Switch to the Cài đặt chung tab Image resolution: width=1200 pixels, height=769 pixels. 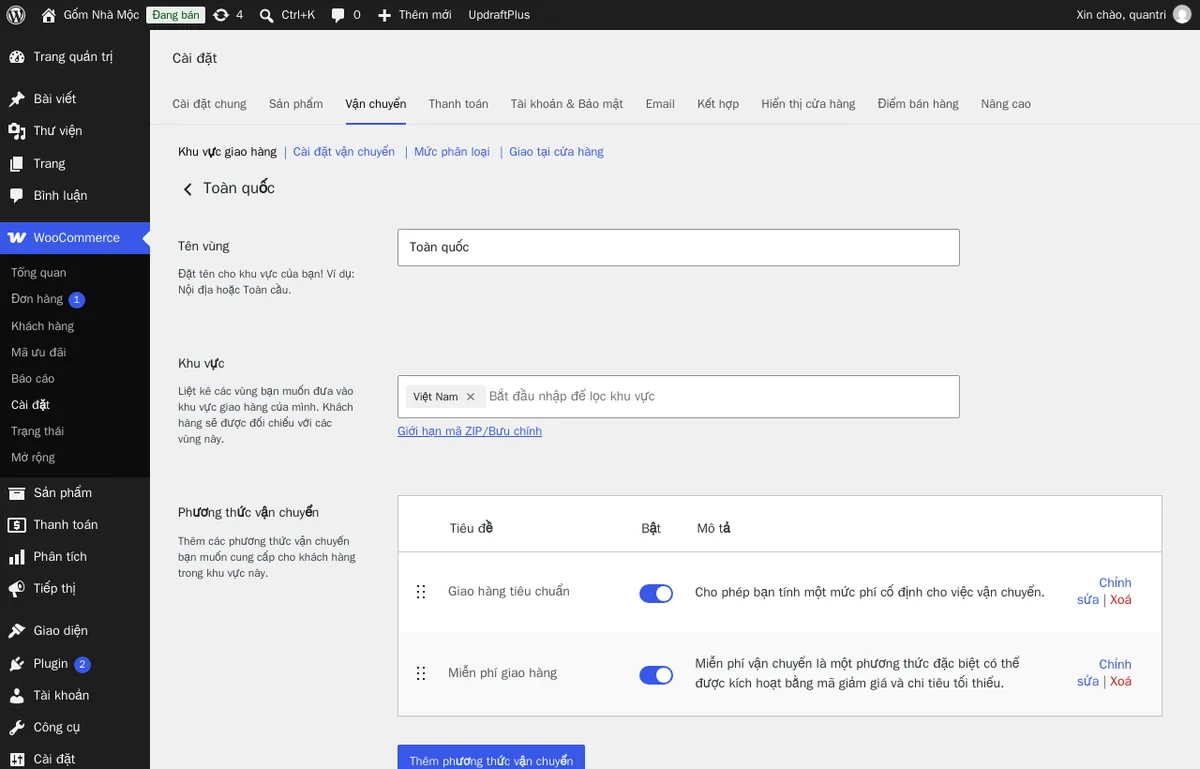[x=209, y=104]
